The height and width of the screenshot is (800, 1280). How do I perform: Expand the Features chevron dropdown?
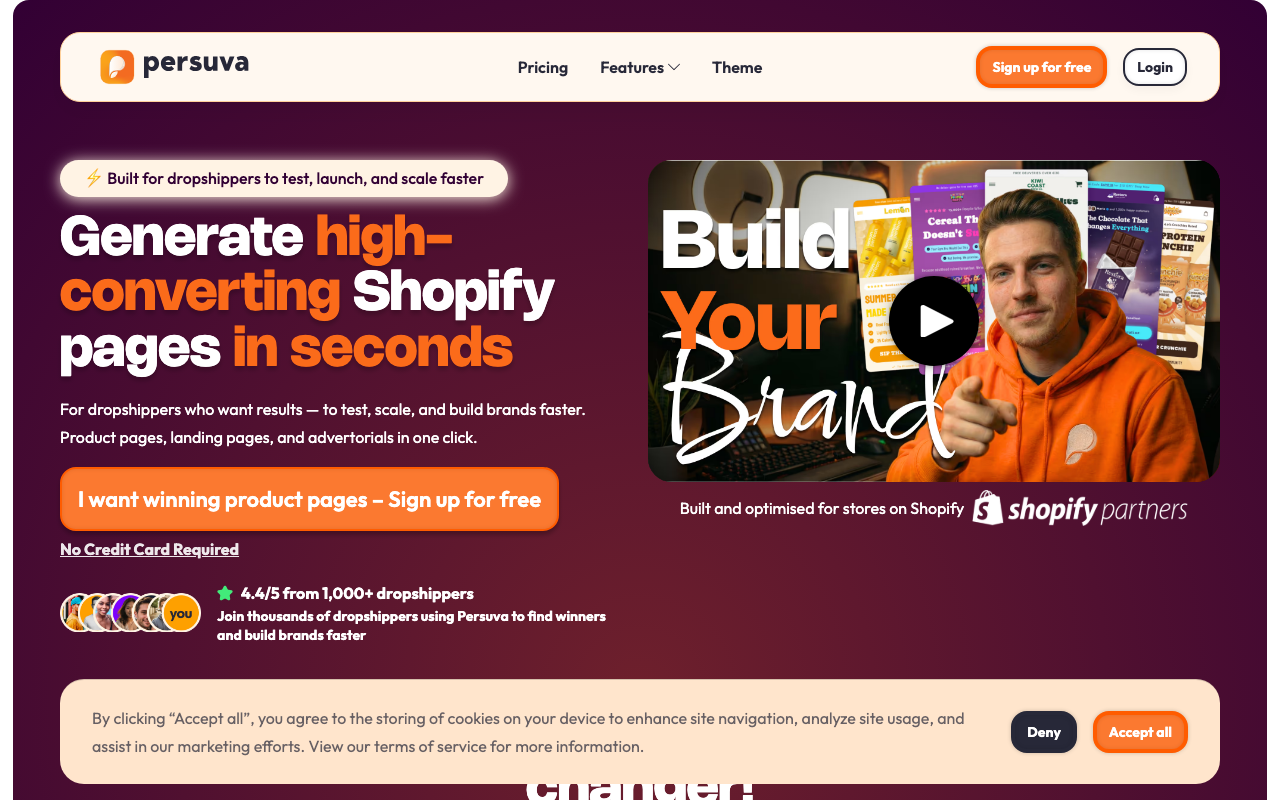point(674,67)
